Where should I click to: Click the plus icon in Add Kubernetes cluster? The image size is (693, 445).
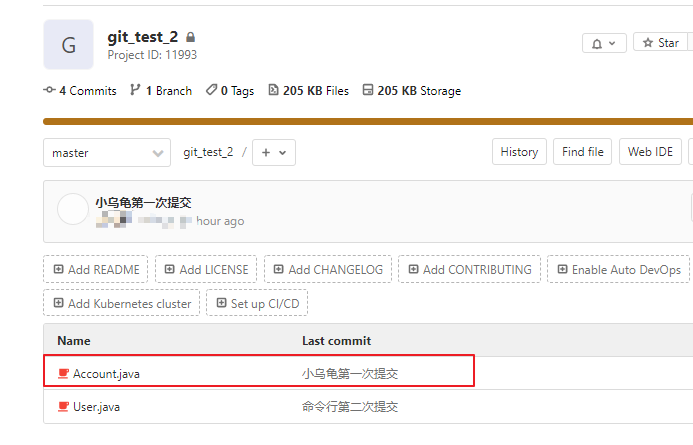(58, 303)
